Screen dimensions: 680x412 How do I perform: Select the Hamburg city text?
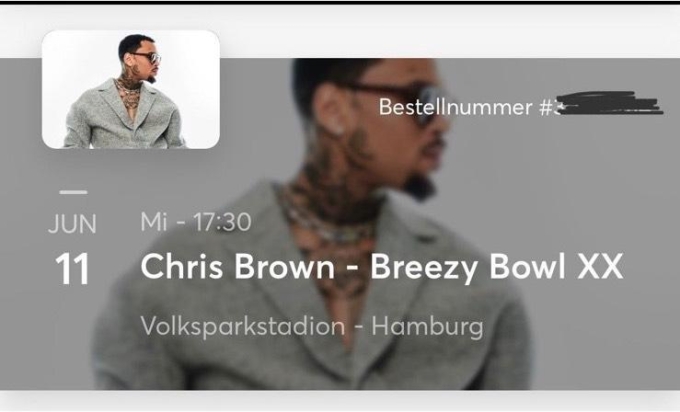tap(428, 326)
